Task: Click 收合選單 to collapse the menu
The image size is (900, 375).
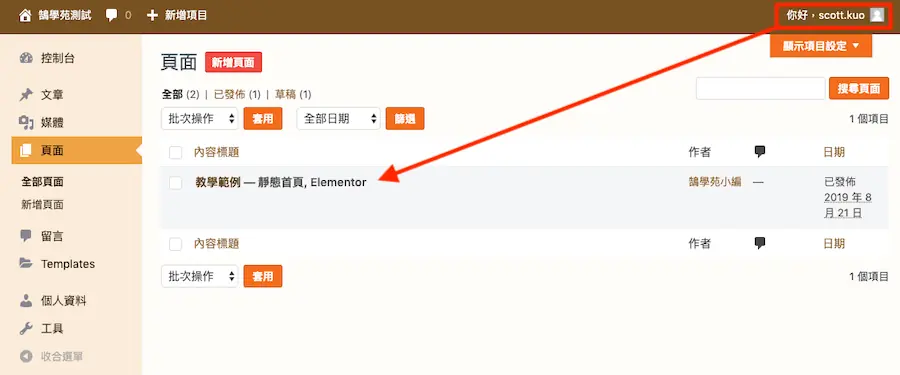Action: pyautogui.click(x=62, y=357)
